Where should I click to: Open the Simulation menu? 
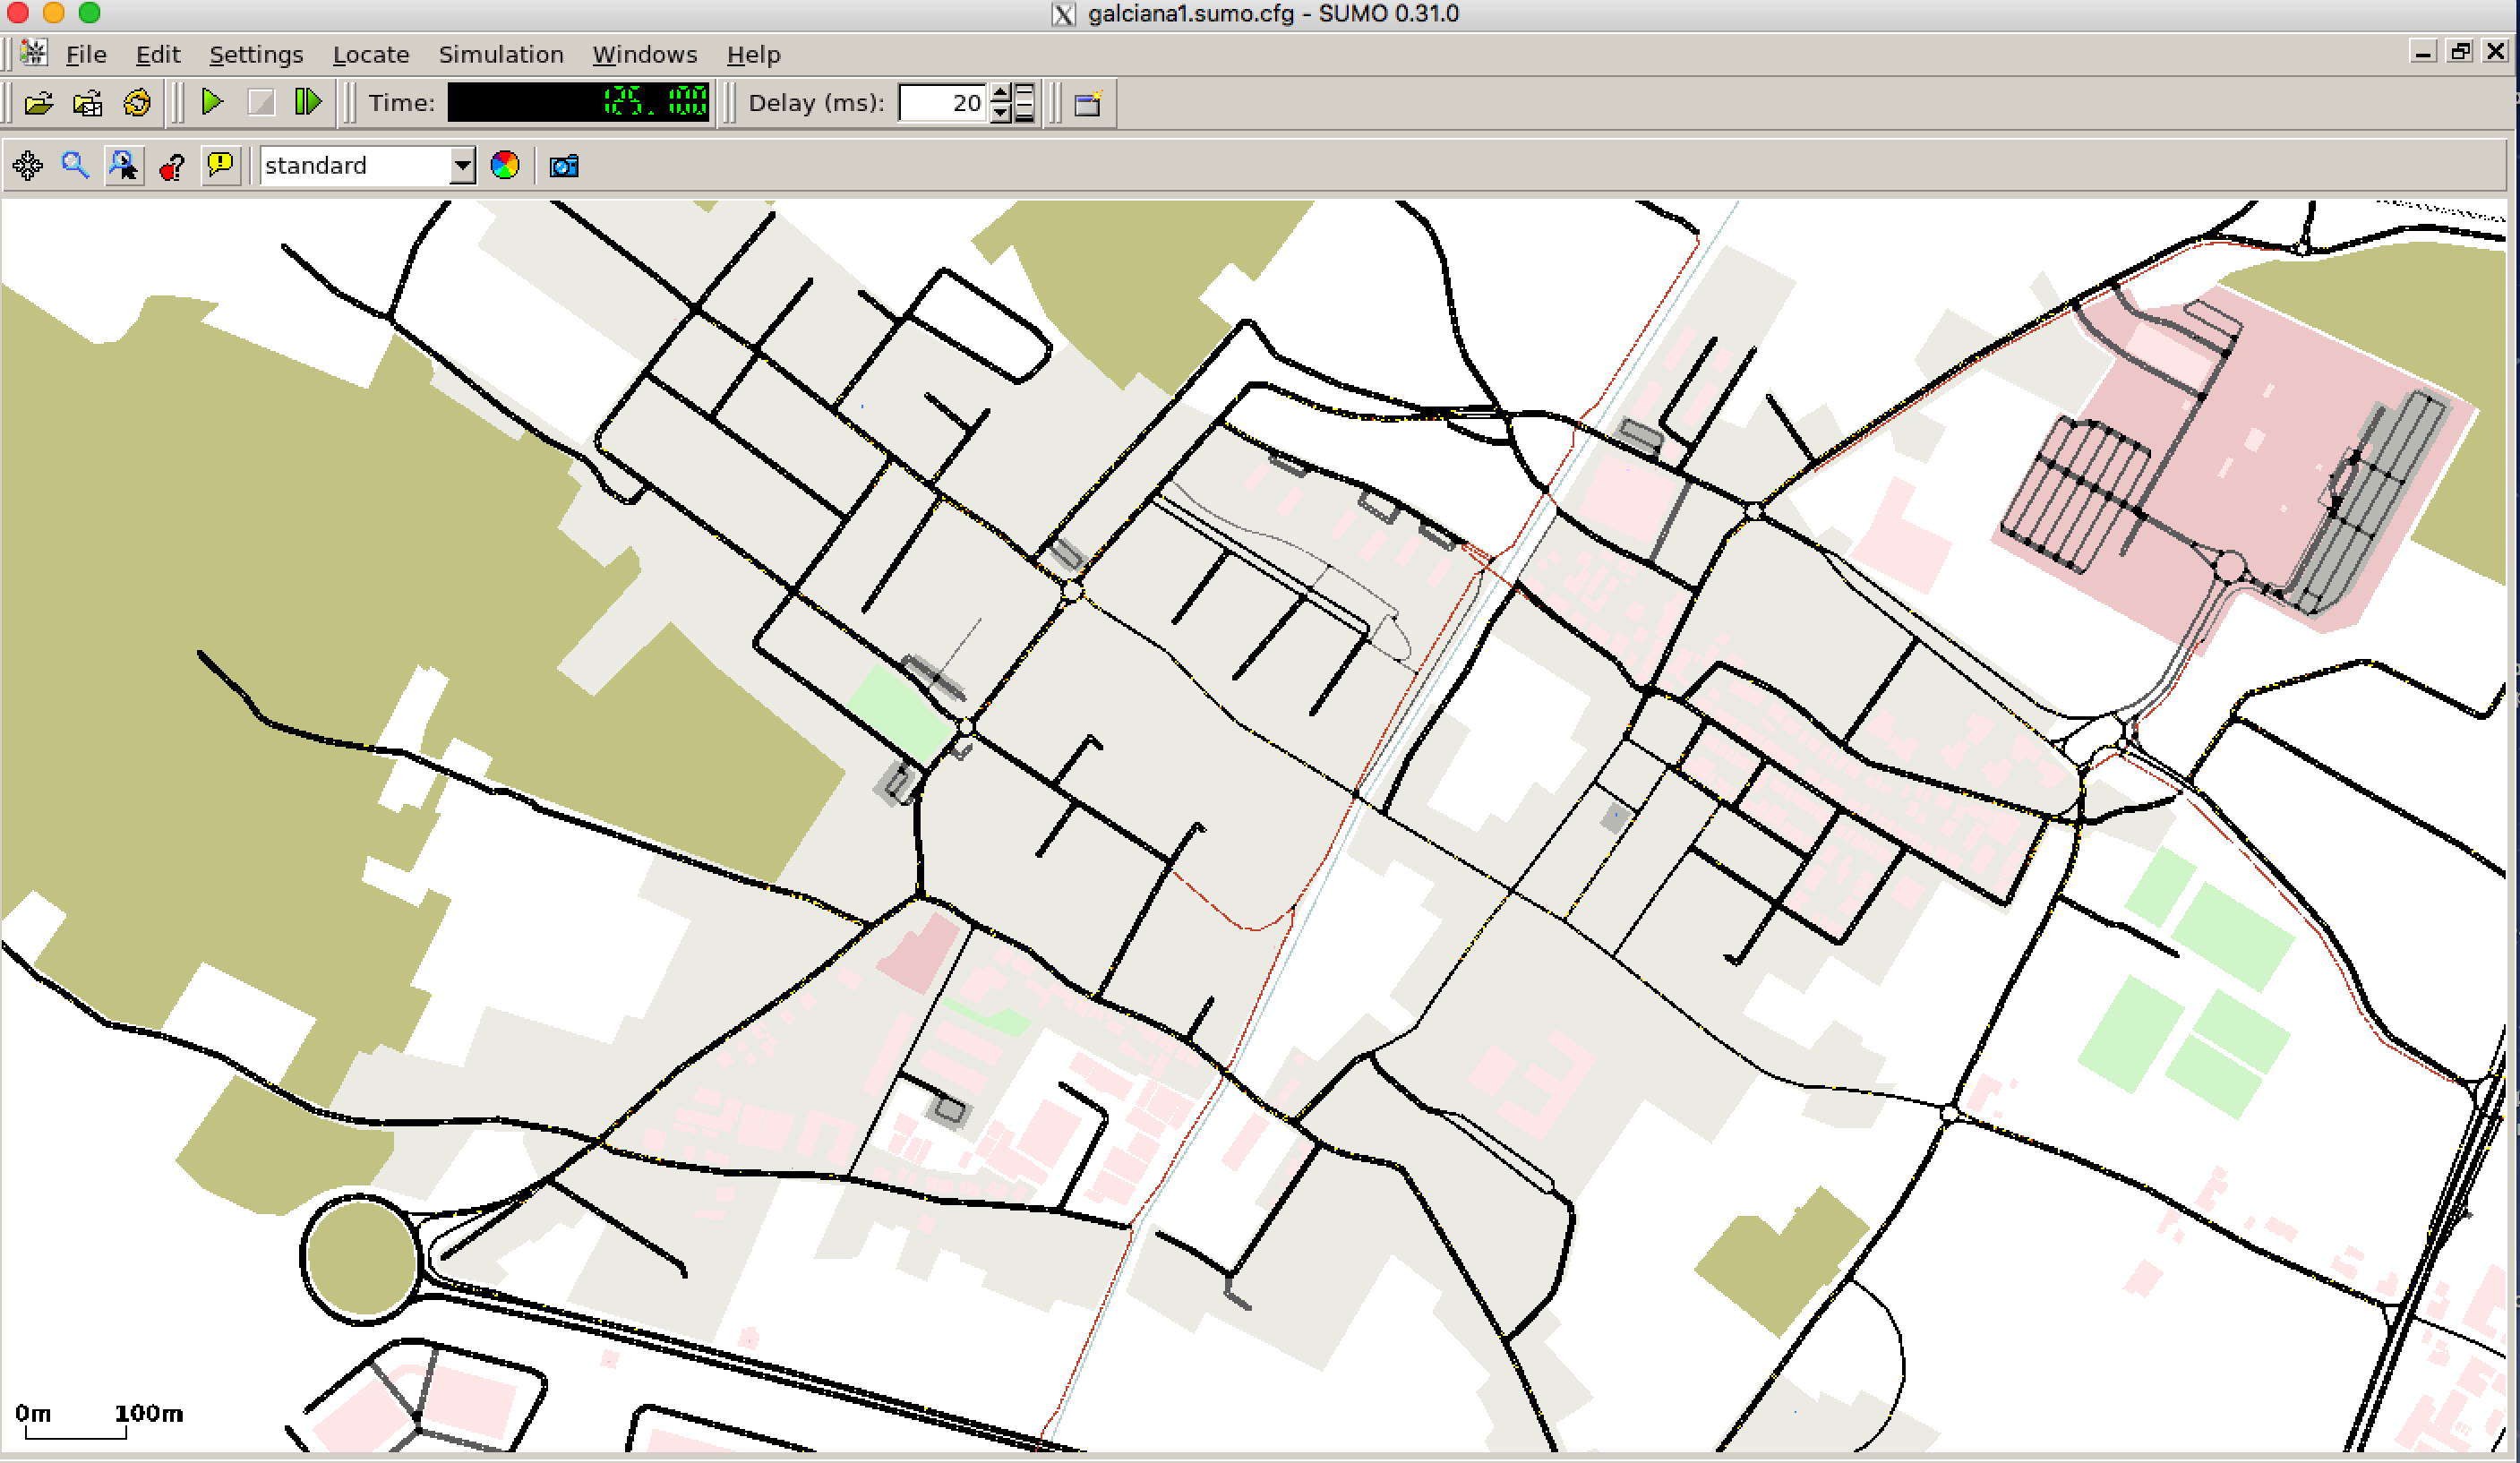[501, 55]
